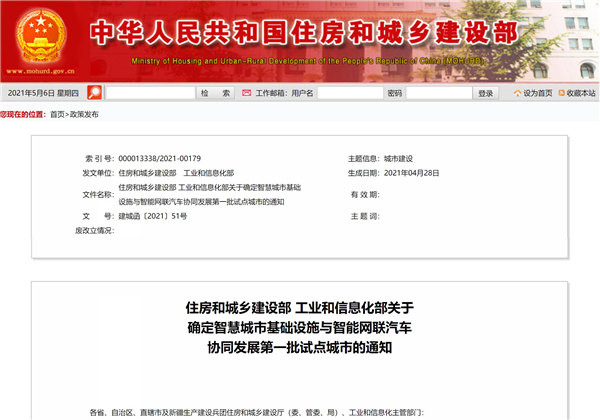Click the 登录 login button
600x420 pixels.
(486, 93)
